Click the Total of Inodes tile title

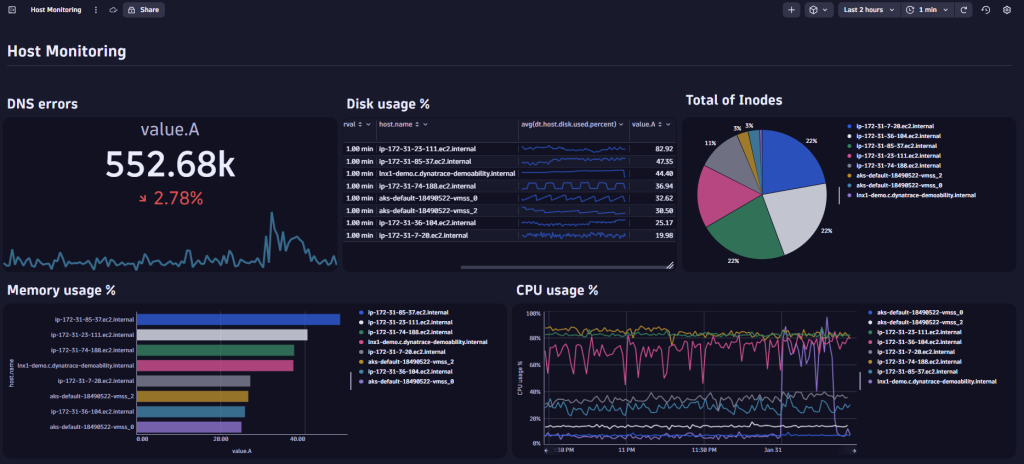click(x=734, y=100)
